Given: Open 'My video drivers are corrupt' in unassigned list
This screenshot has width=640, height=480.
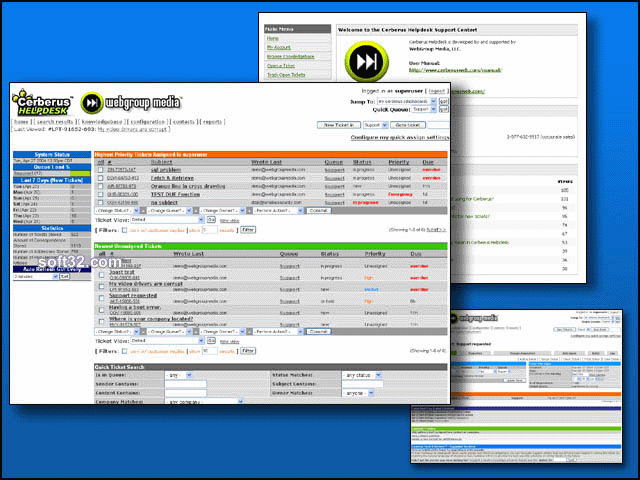Looking at the screenshot, I should [x=146, y=284].
